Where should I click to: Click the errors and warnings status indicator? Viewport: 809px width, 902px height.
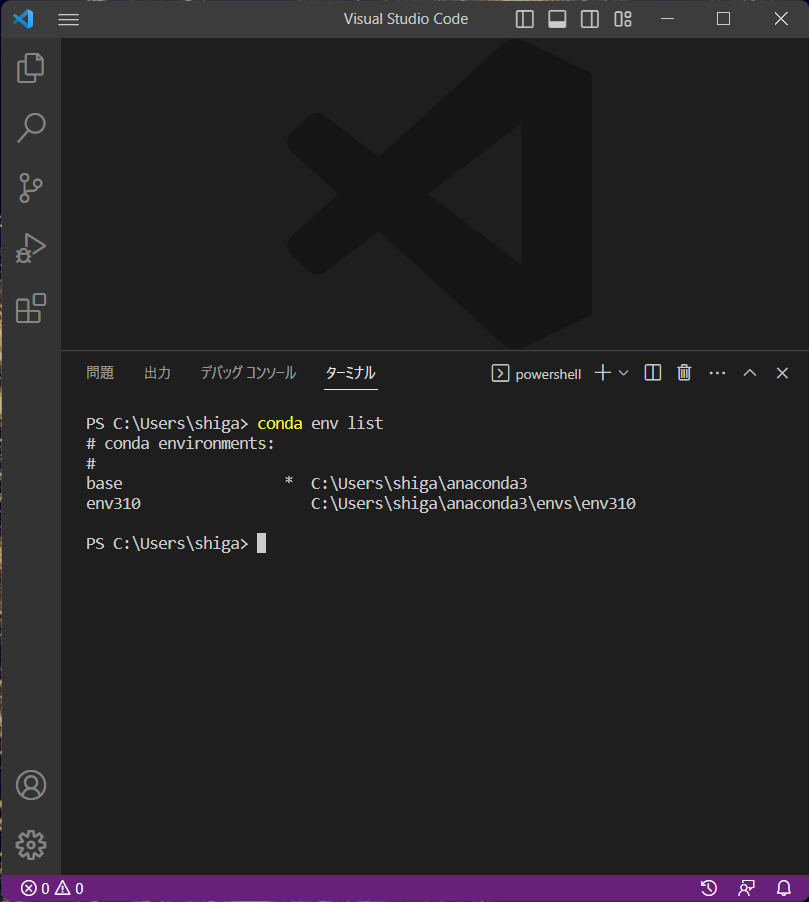(x=52, y=888)
